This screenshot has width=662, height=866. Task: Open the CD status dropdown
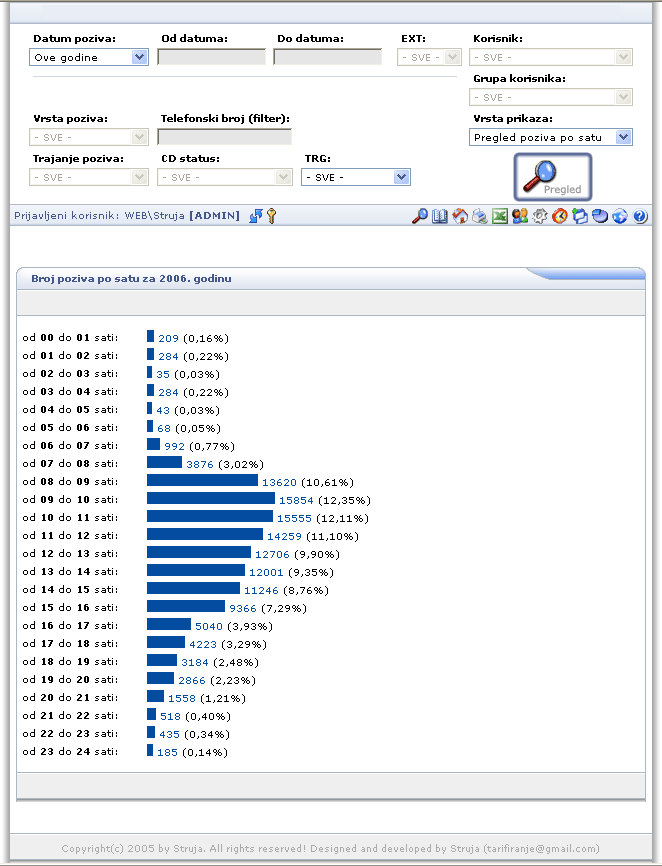tap(225, 177)
